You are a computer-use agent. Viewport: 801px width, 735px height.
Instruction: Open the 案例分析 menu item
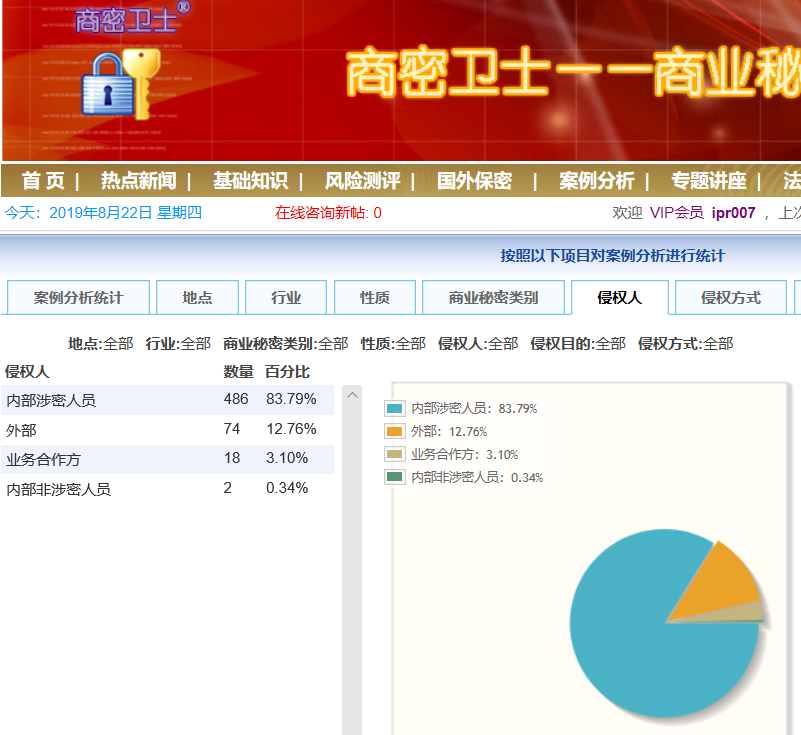tap(597, 181)
